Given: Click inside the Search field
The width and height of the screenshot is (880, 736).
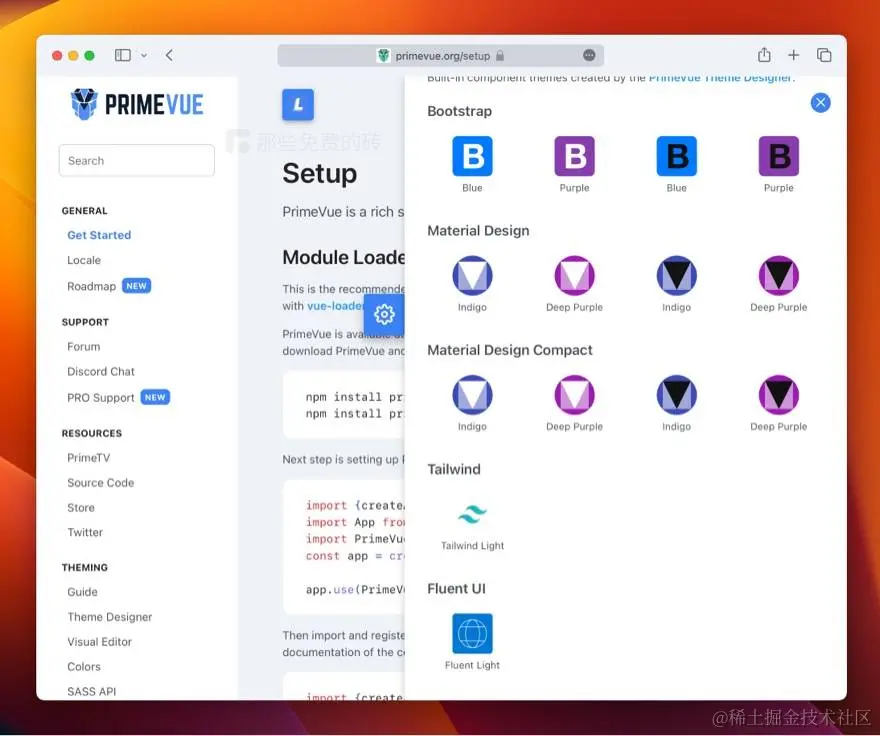Looking at the screenshot, I should pyautogui.click(x=136, y=160).
